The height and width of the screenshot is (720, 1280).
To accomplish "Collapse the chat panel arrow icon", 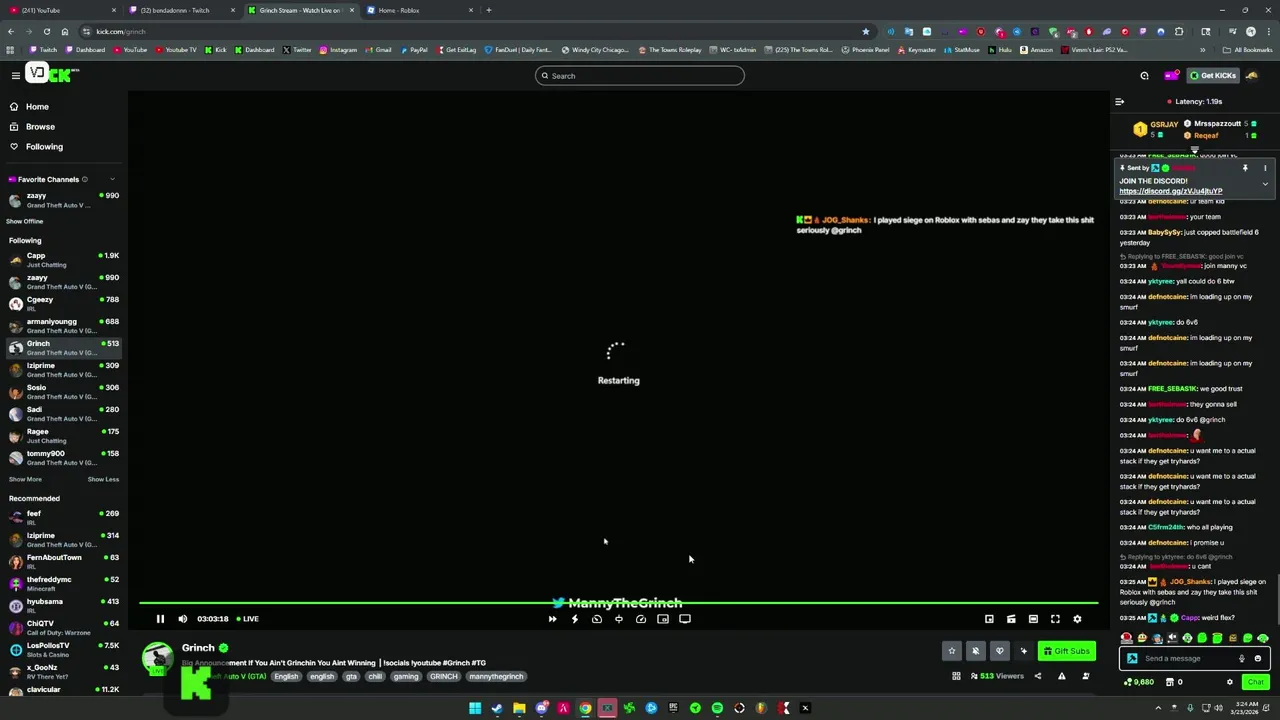I will [1120, 101].
